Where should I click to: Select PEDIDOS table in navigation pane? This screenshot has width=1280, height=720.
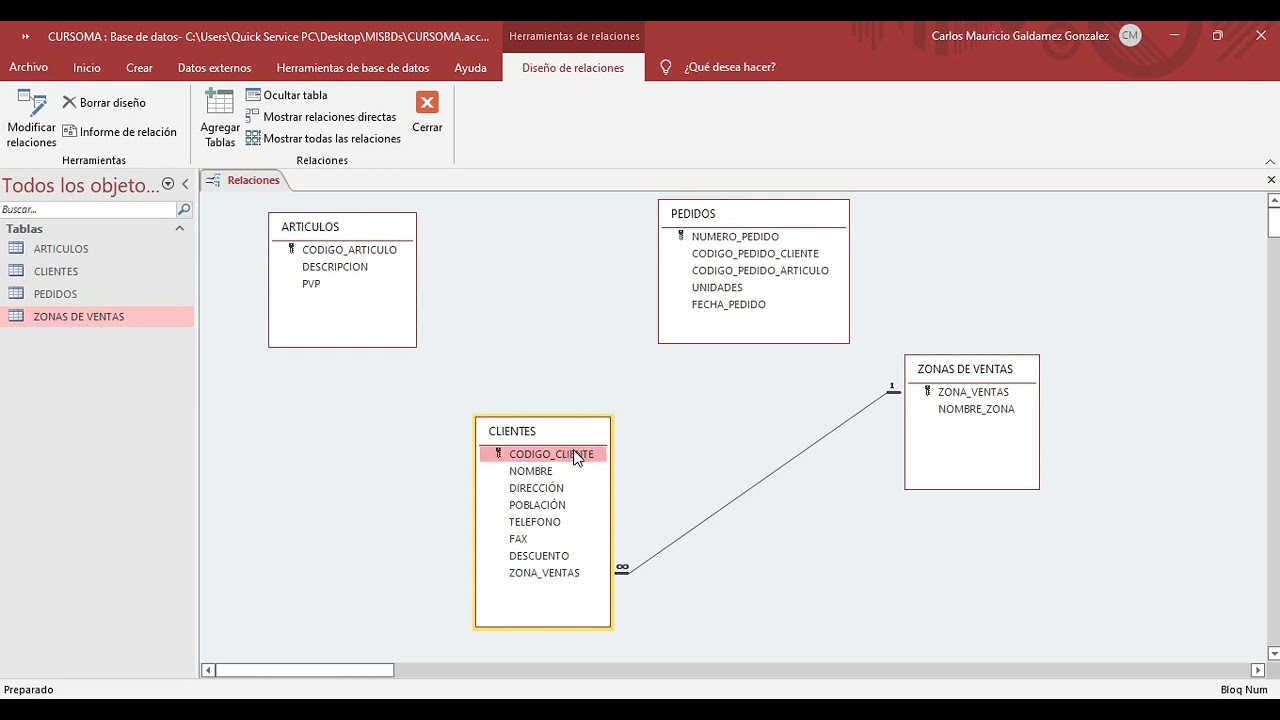point(97,294)
